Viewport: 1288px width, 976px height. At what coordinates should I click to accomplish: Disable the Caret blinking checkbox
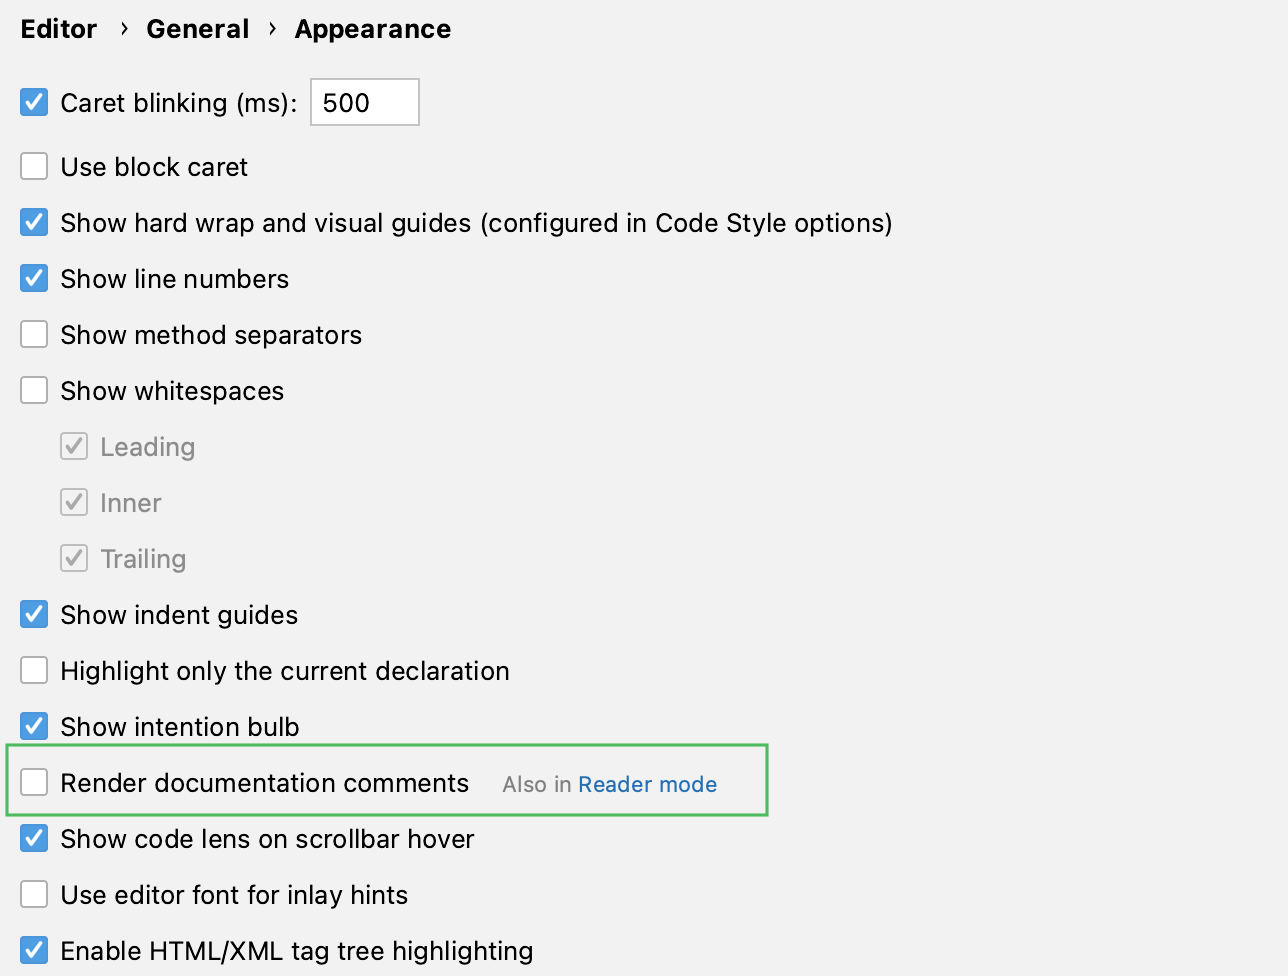click(33, 102)
